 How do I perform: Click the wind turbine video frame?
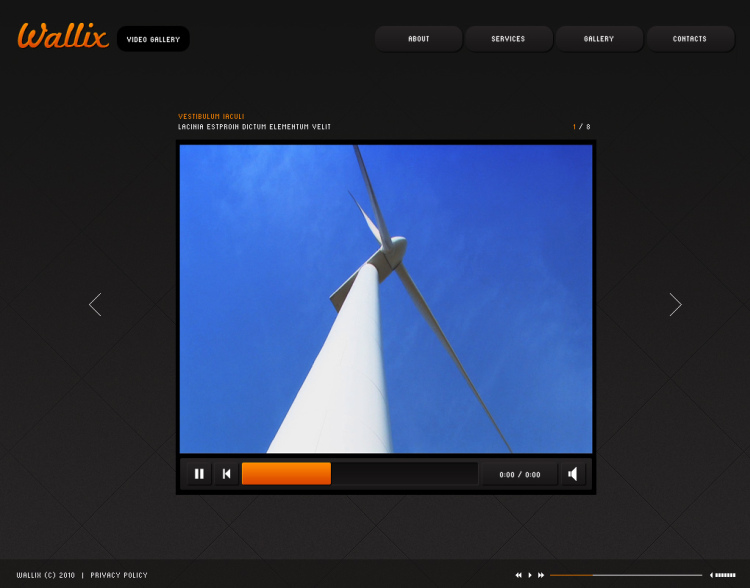coord(386,299)
